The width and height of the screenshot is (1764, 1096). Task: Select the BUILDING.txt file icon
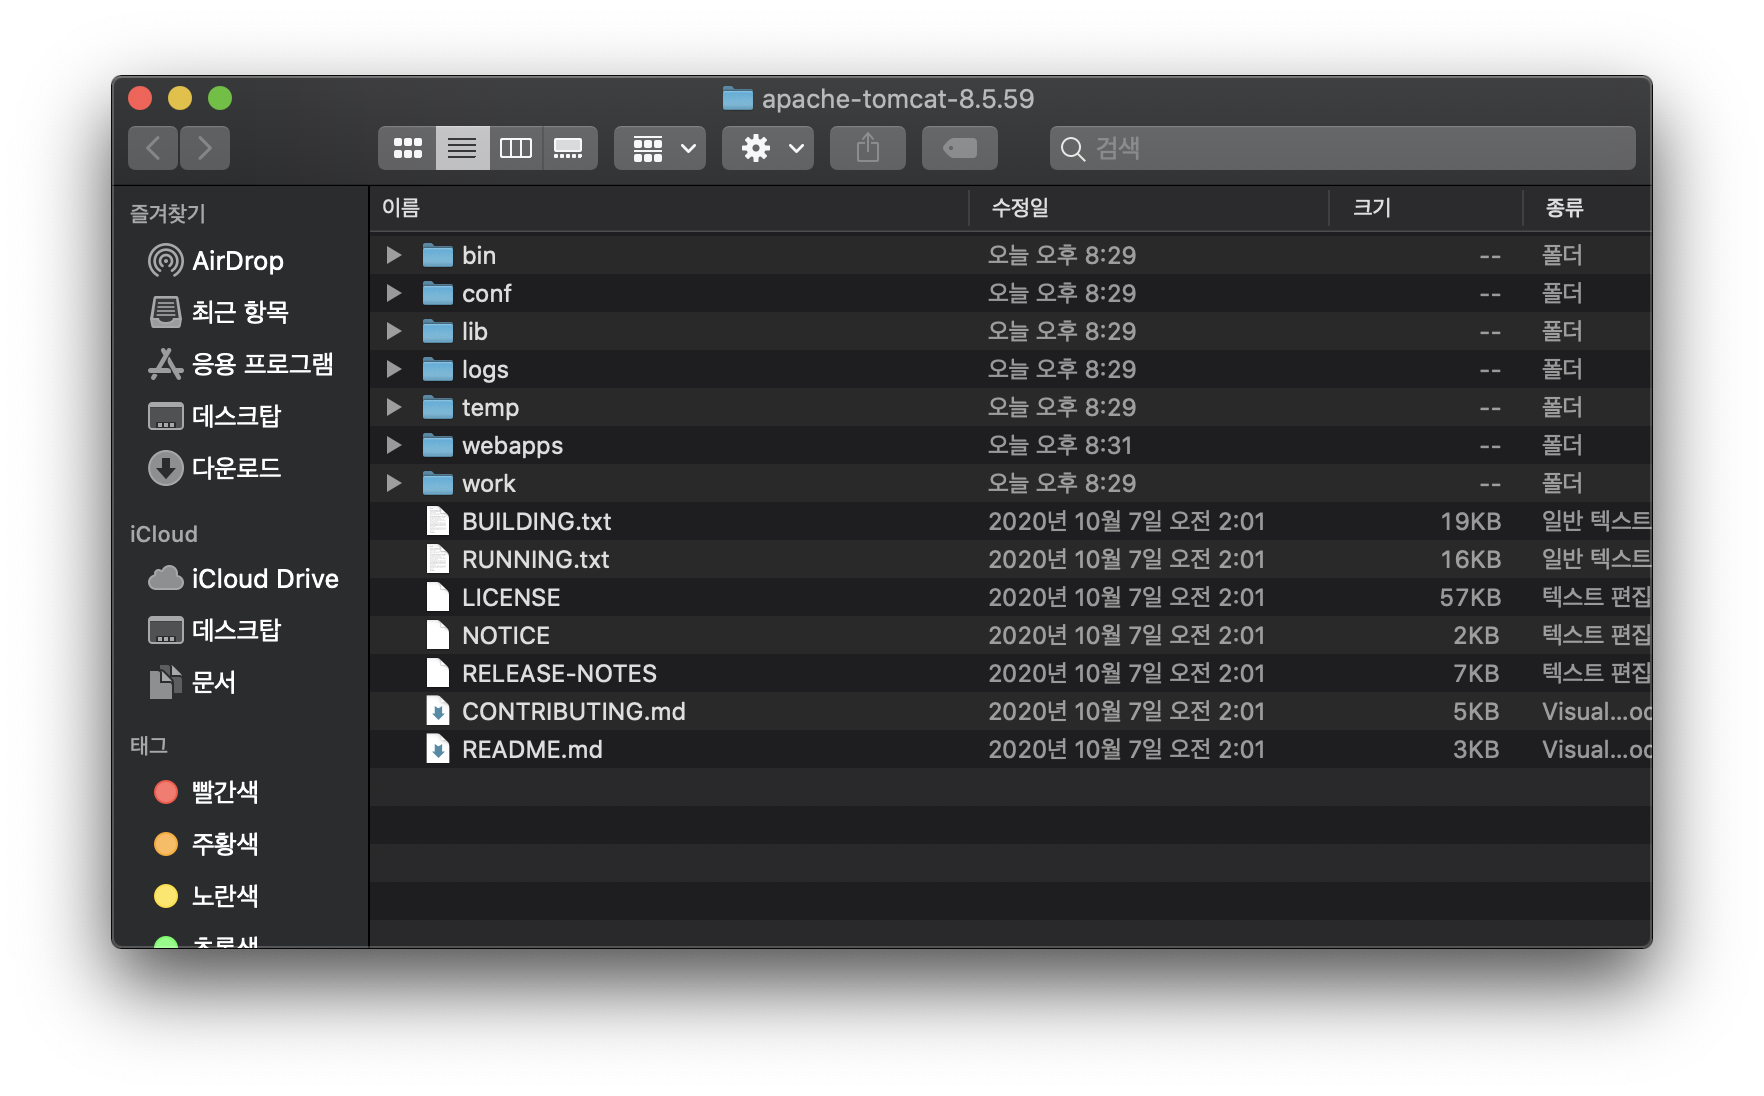pos(438,521)
